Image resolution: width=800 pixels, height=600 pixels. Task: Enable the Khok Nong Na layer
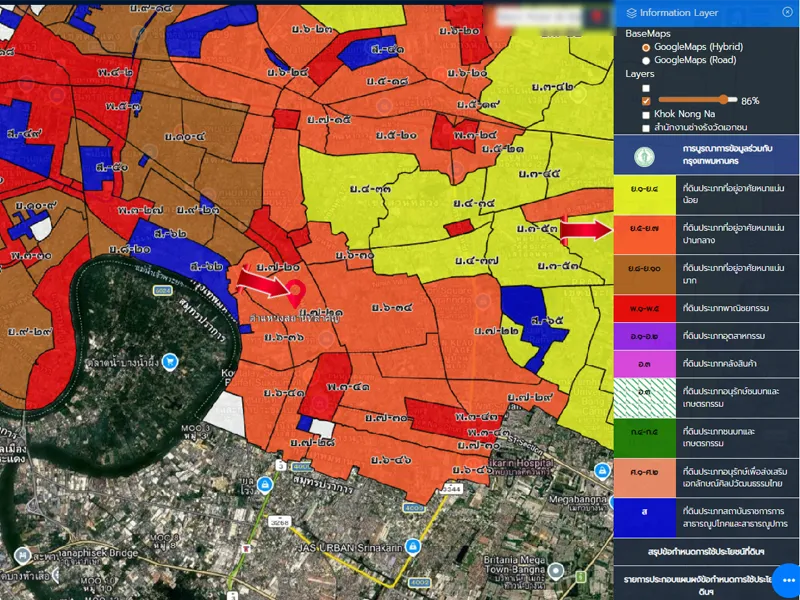tap(646, 115)
